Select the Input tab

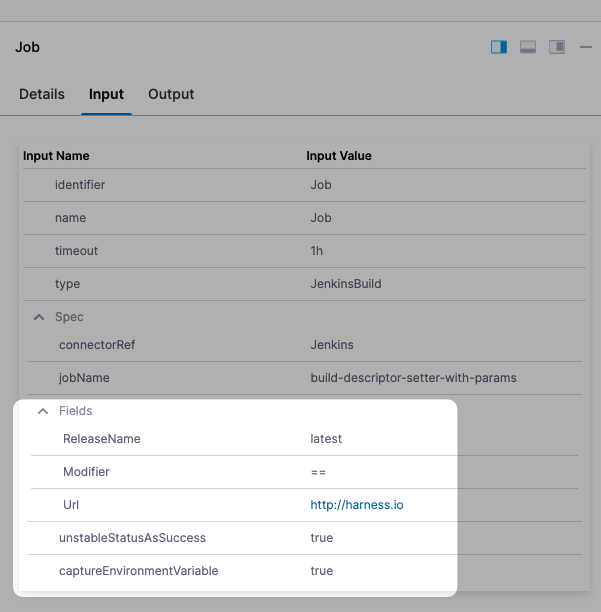click(106, 94)
